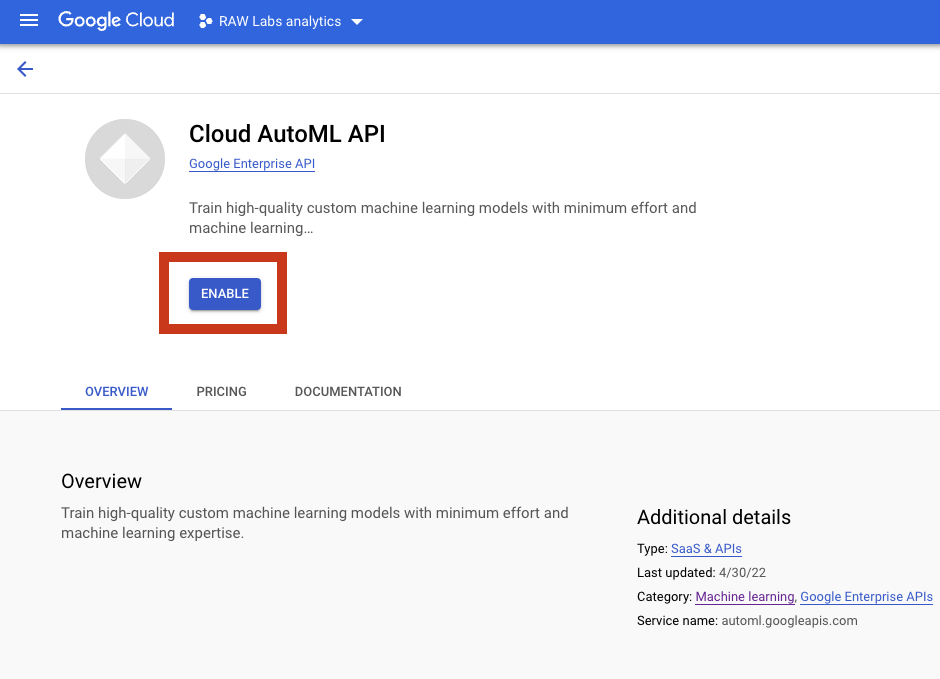Click the Google Cloud logo

116,21
